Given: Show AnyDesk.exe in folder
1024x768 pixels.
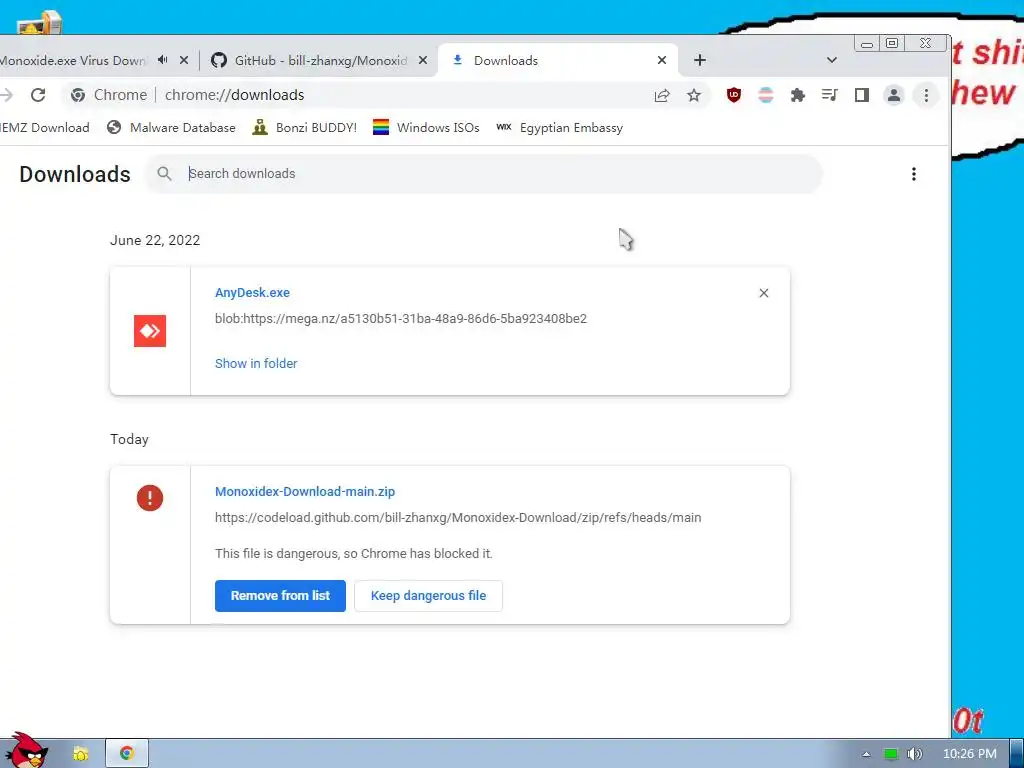Looking at the screenshot, I should [x=256, y=364].
